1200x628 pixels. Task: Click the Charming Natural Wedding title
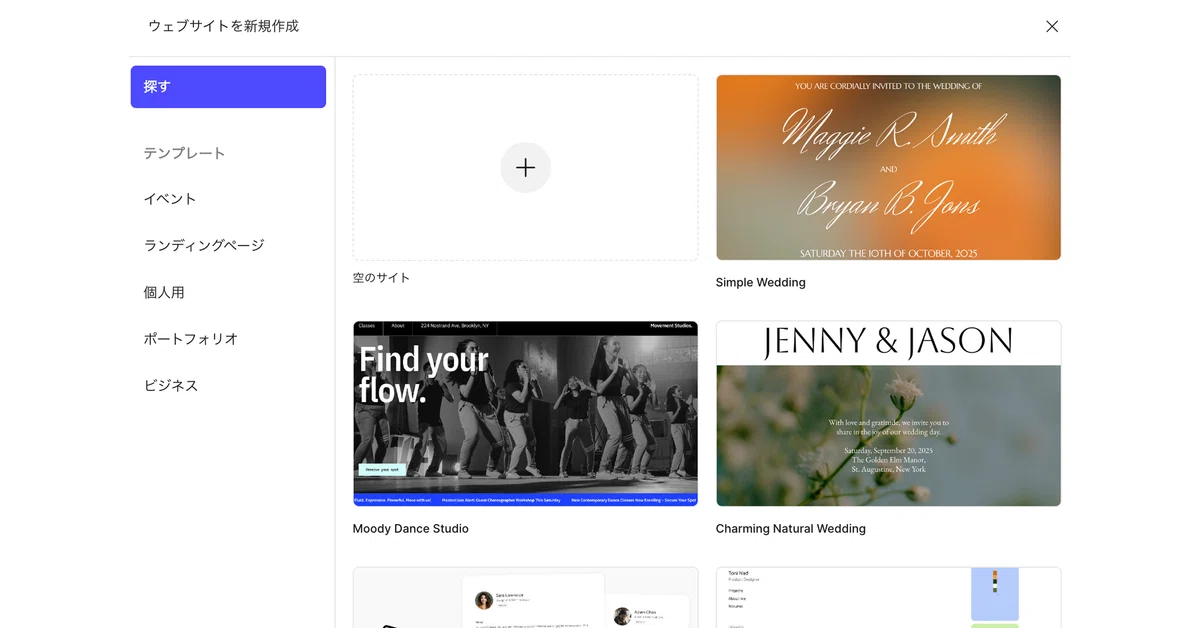click(791, 529)
